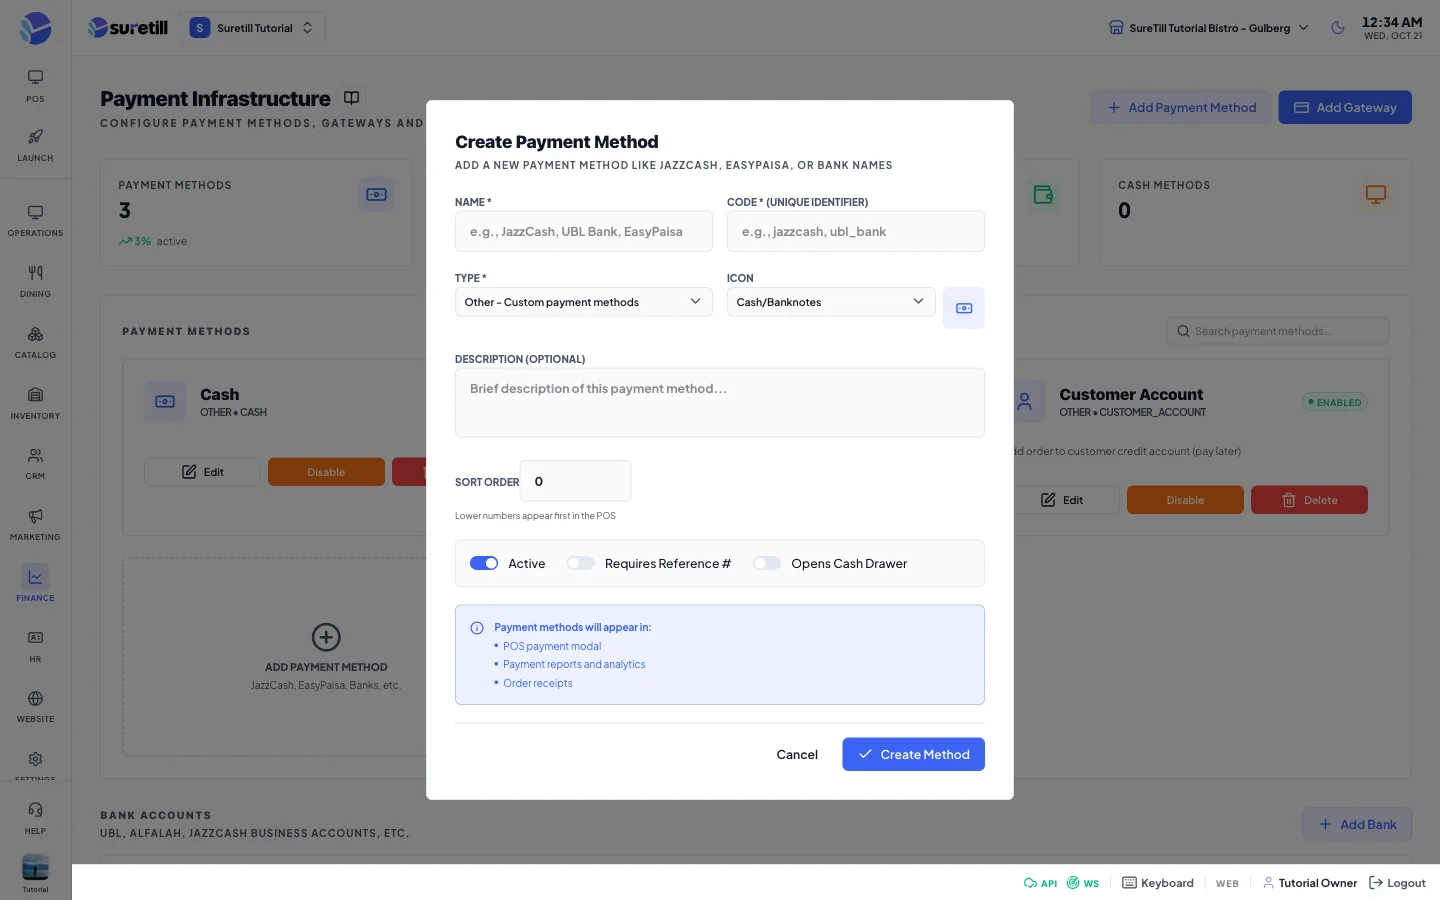1440x900 pixels.
Task: Open the Type dropdown
Action: pos(584,302)
